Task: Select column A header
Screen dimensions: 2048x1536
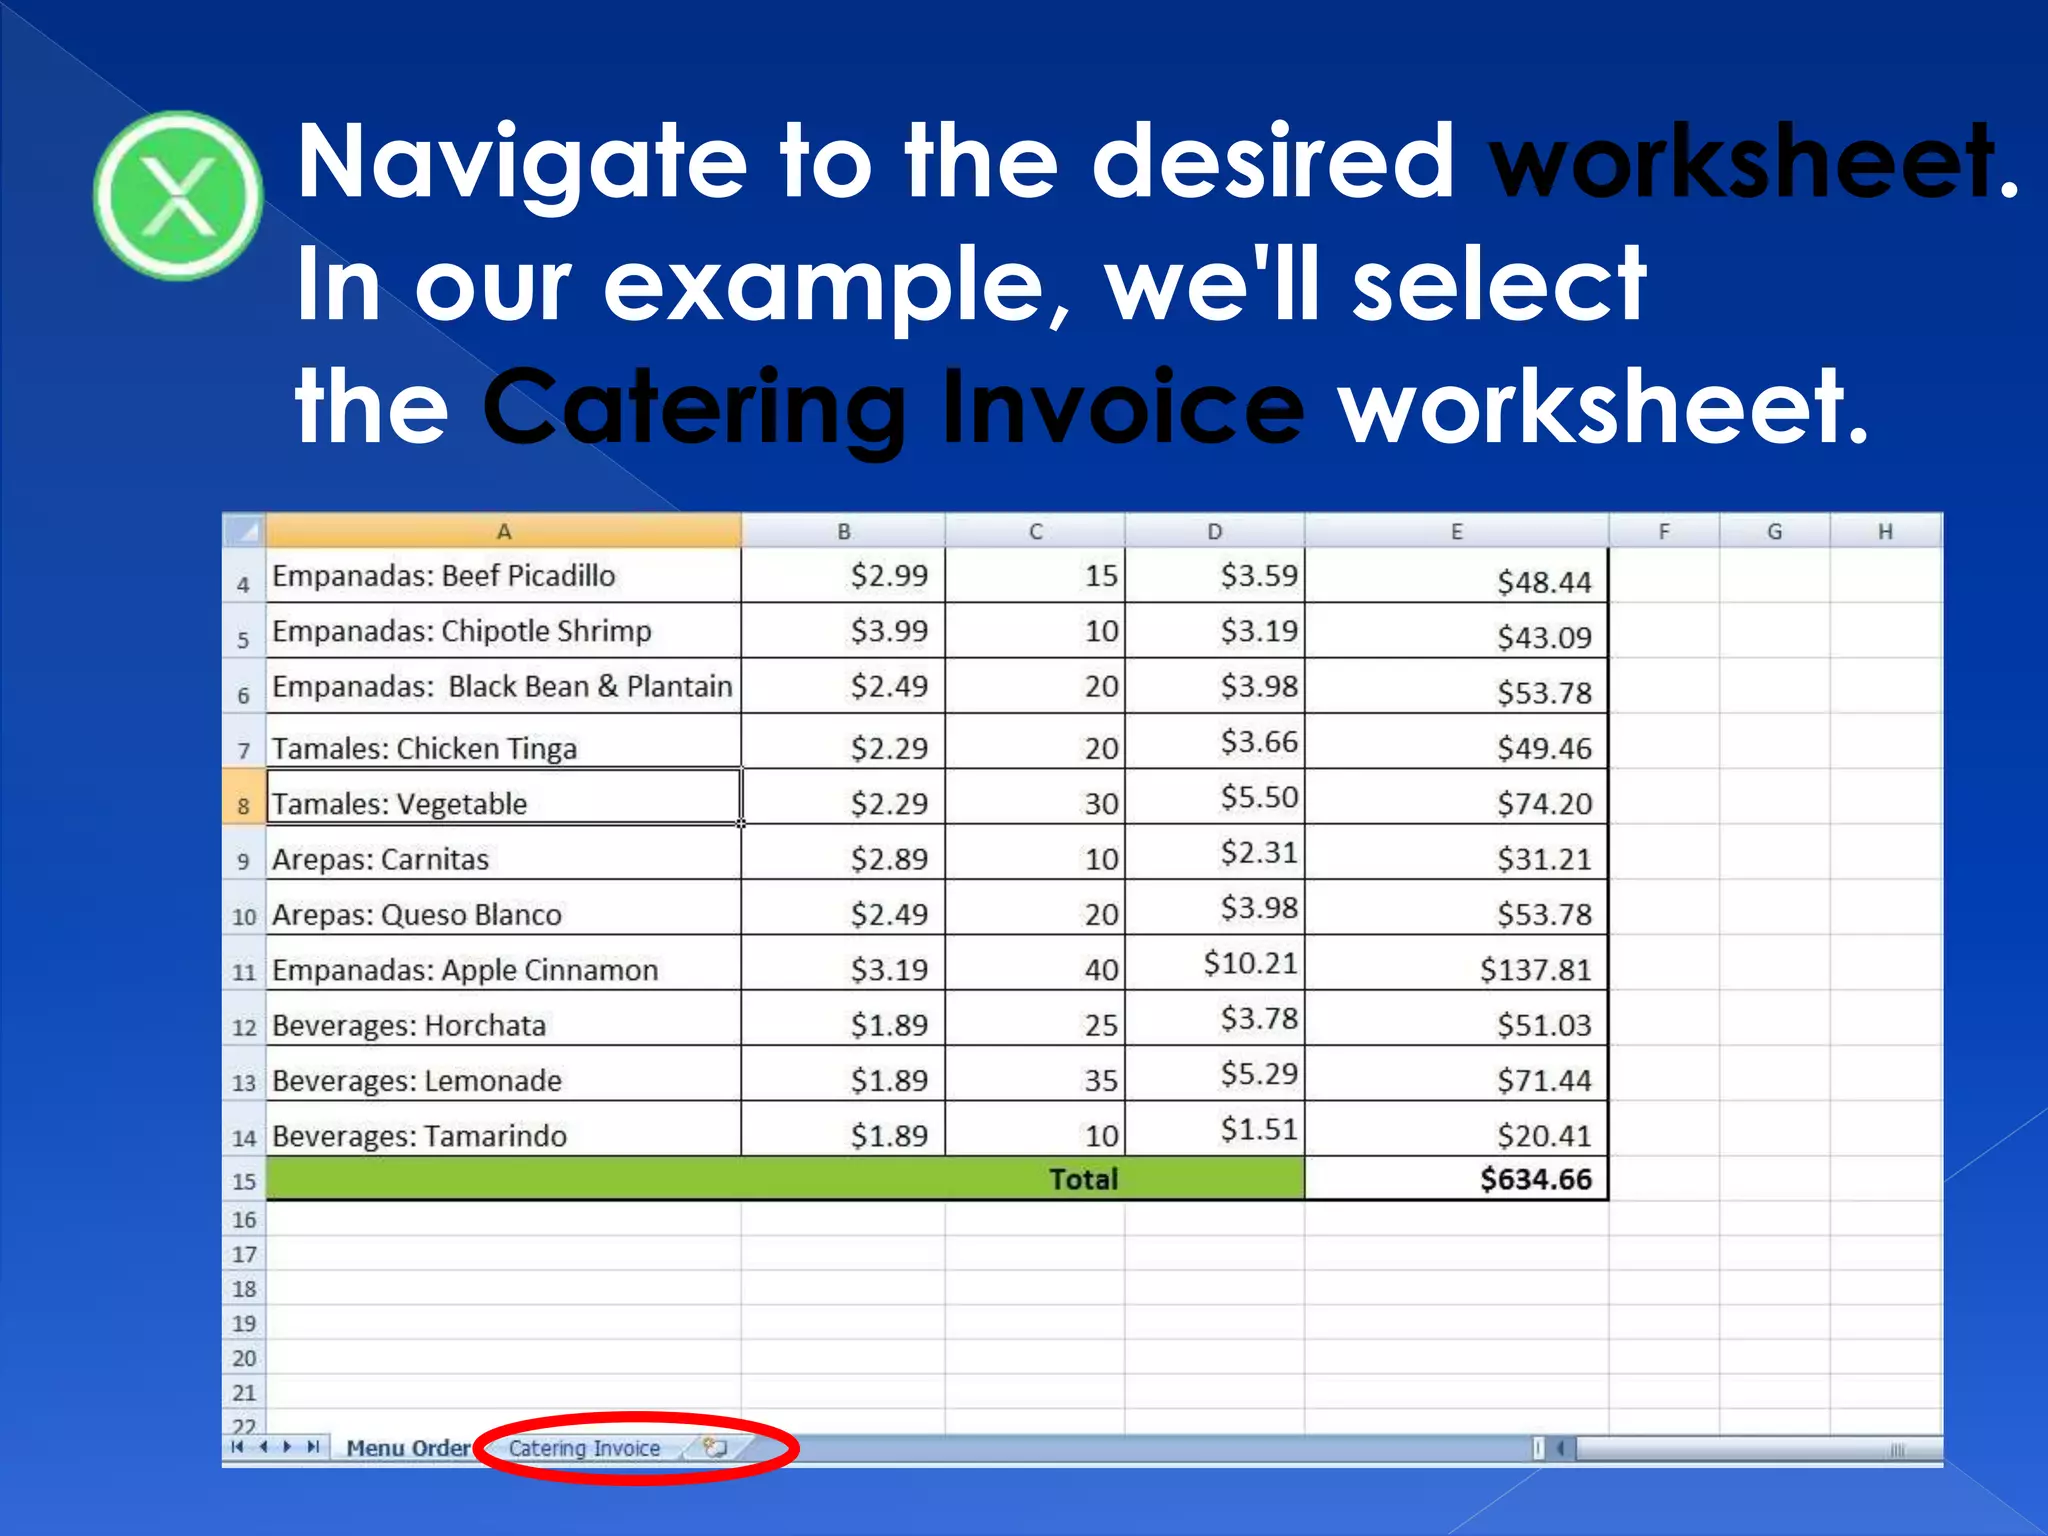Action: tap(504, 531)
